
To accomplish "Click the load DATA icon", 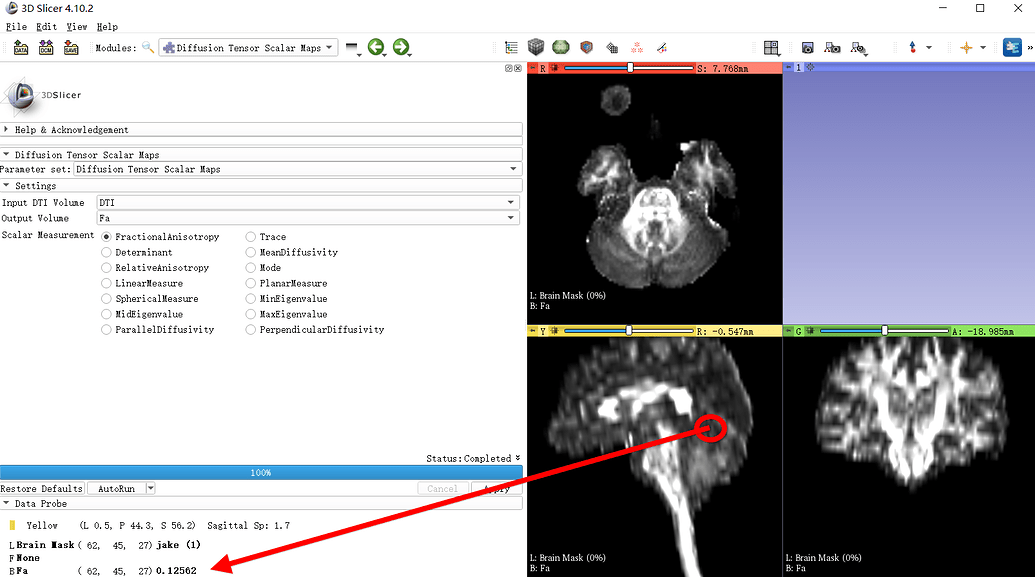I will point(20,47).
